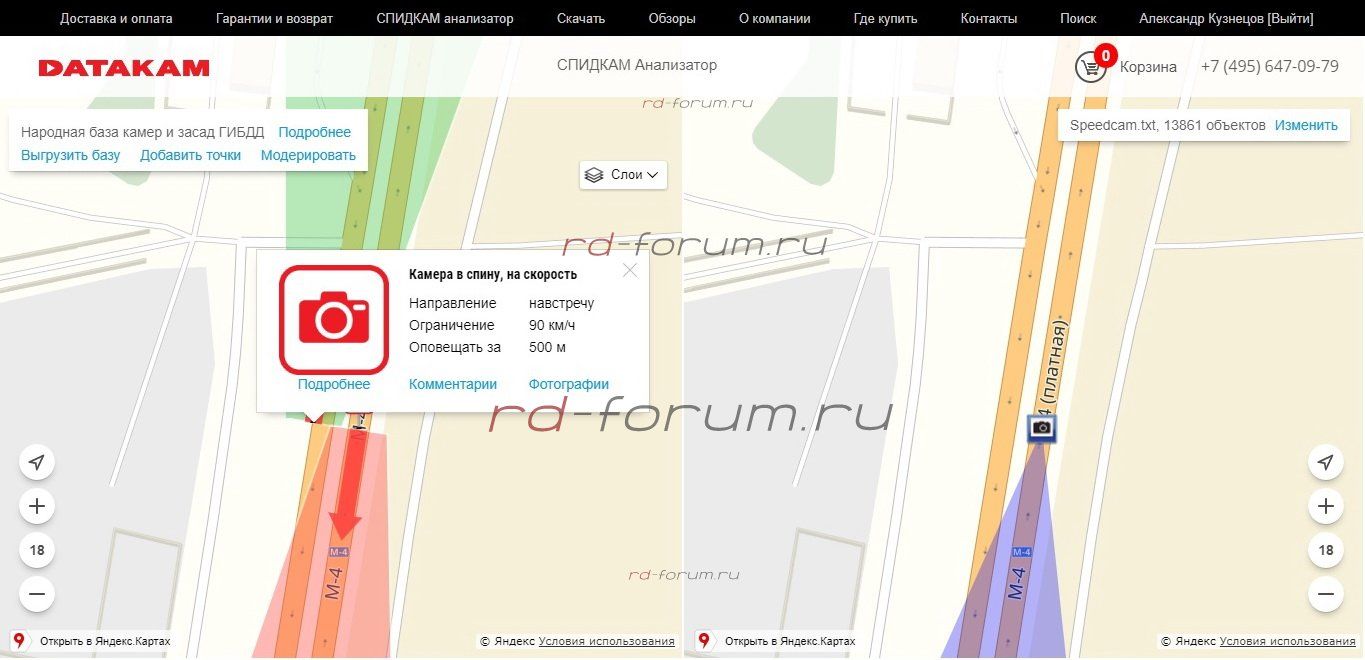This screenshot has width=1365, height=660.
Task: Open the Скачать menu item
Action: 581,18
